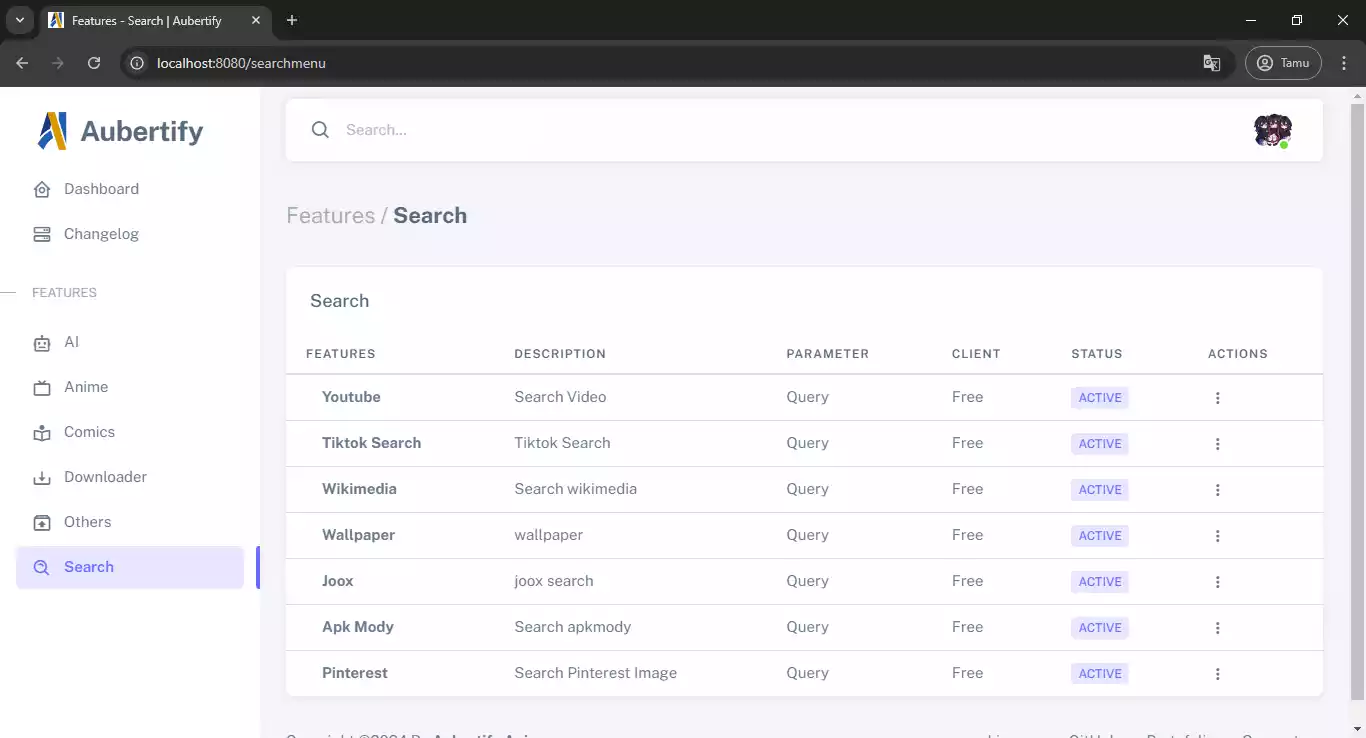This screenshot has width=1366, height=738.
Task: Open actions menu for Wallpaper row
Action: tap(1217, 536)
